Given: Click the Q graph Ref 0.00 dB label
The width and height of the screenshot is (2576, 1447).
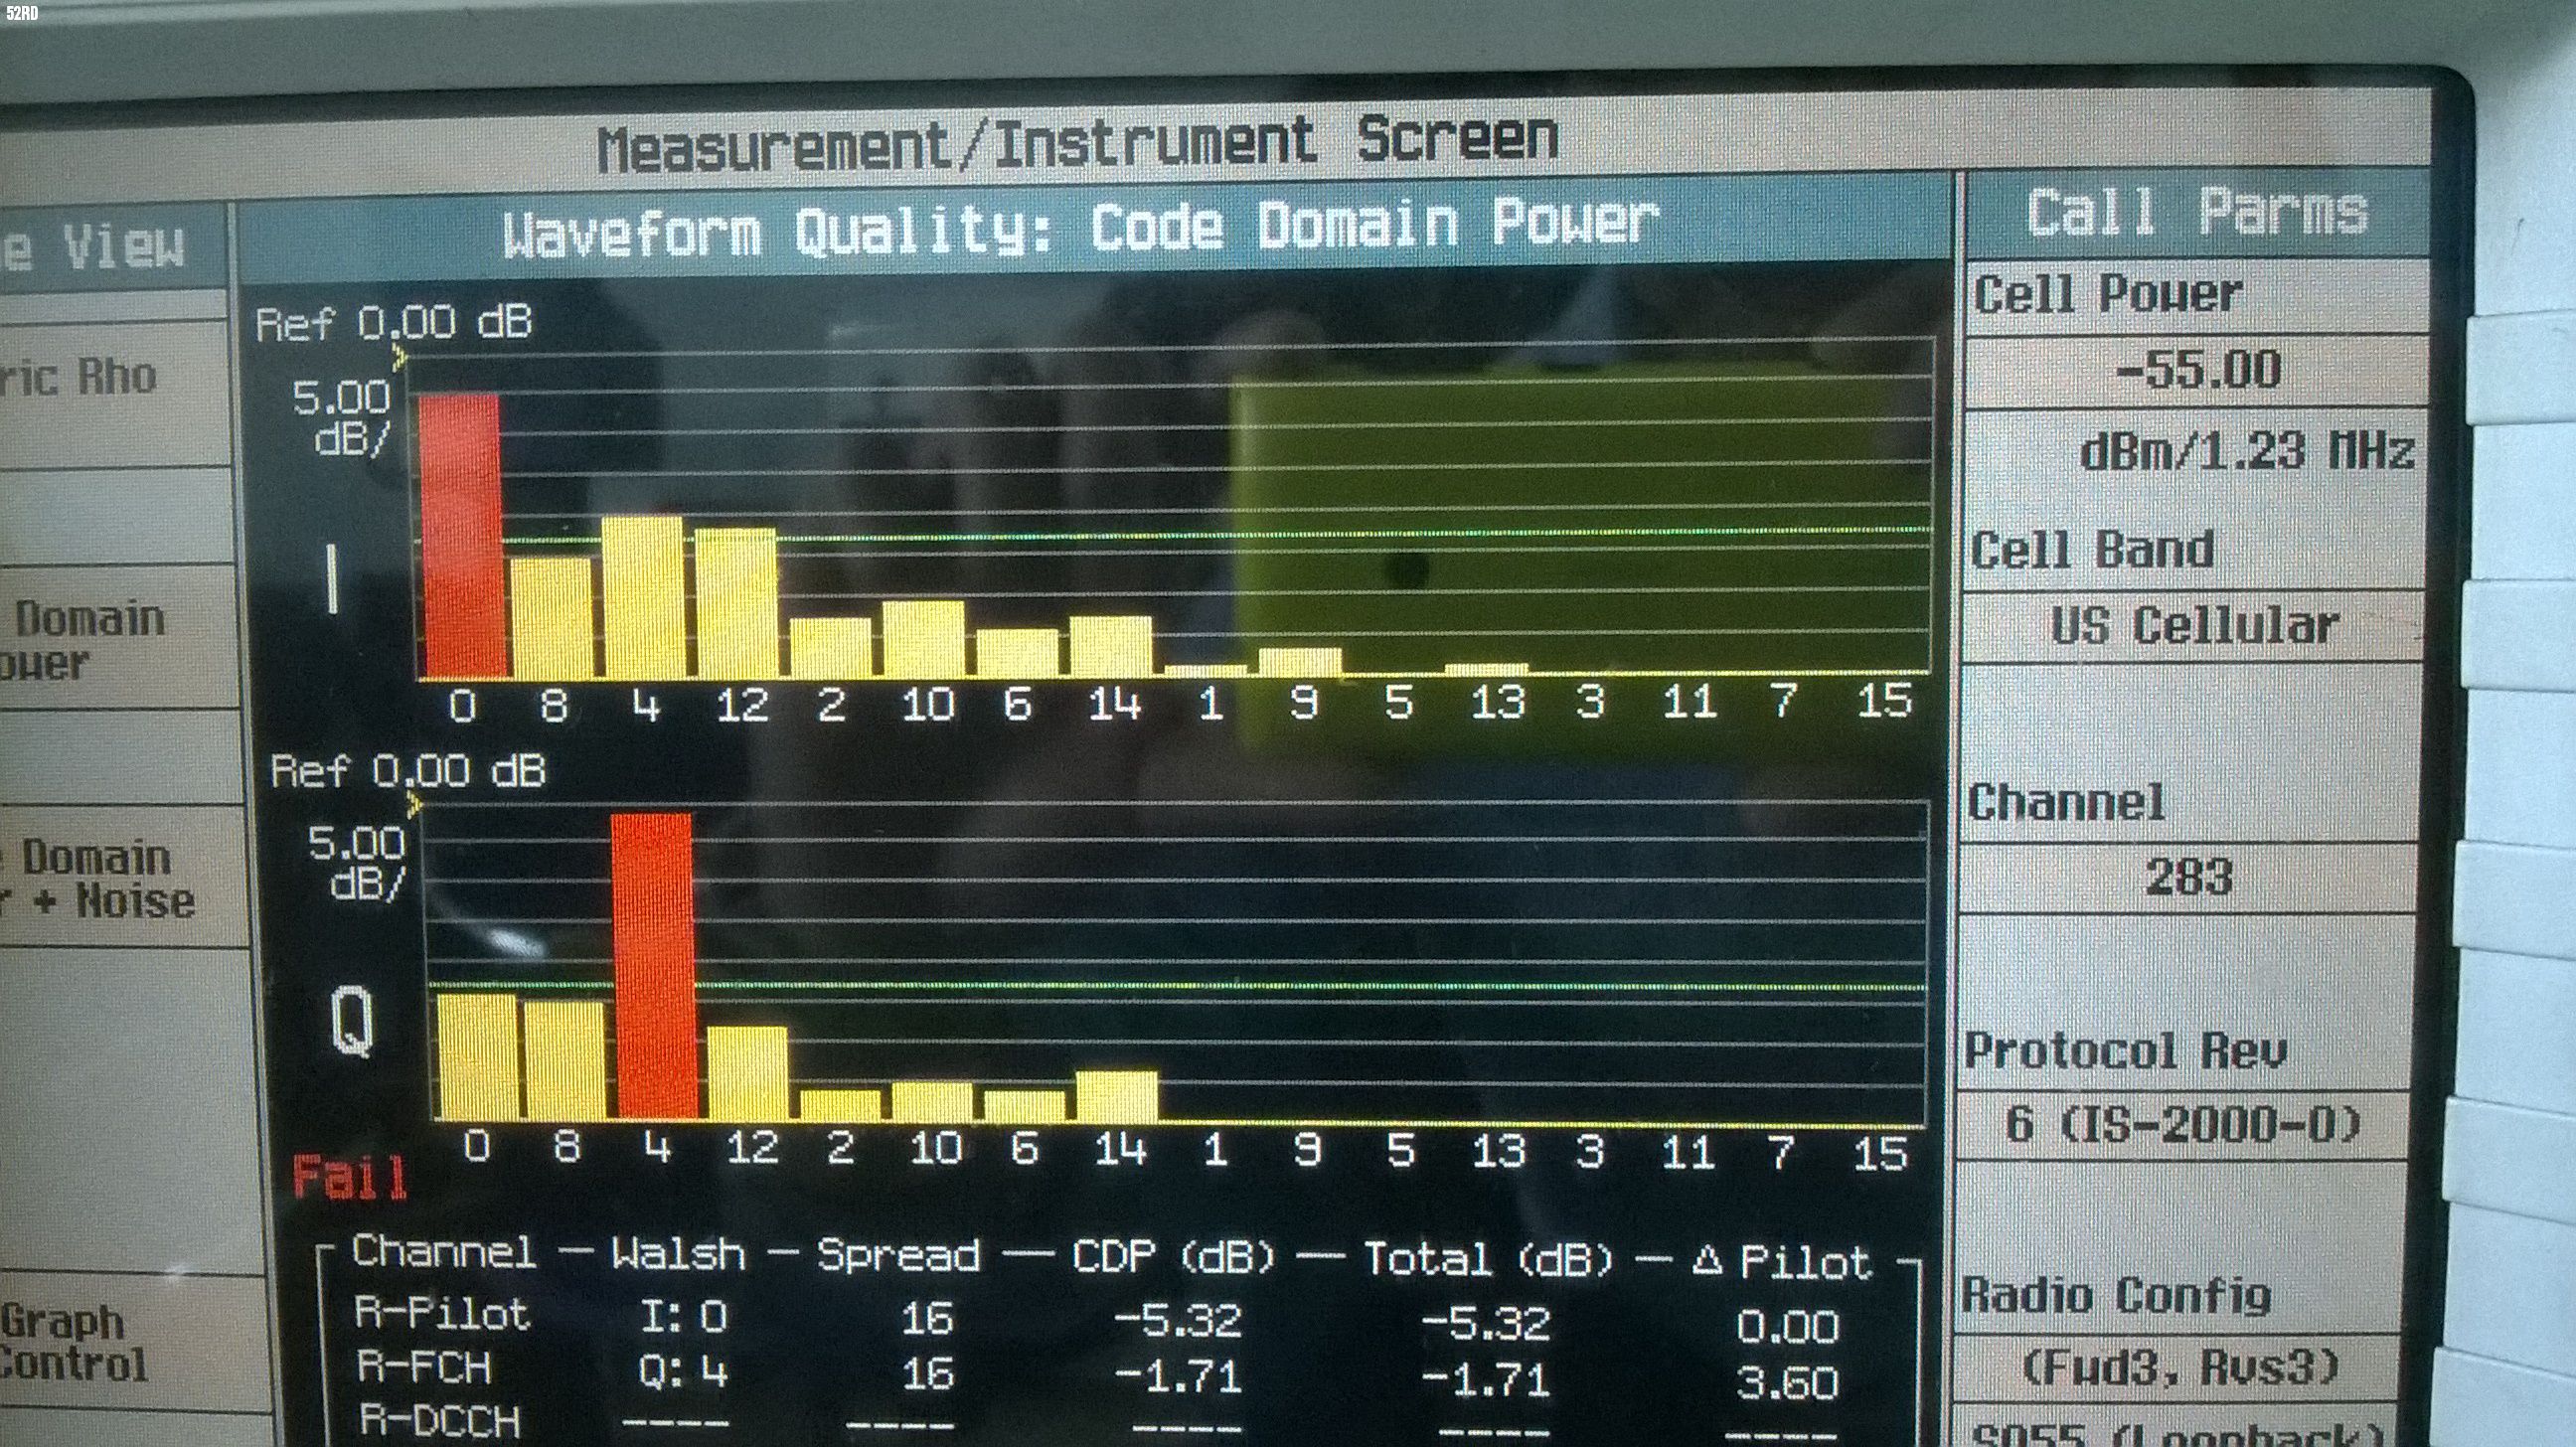Looking at the screenshot, I should [408, 772].
